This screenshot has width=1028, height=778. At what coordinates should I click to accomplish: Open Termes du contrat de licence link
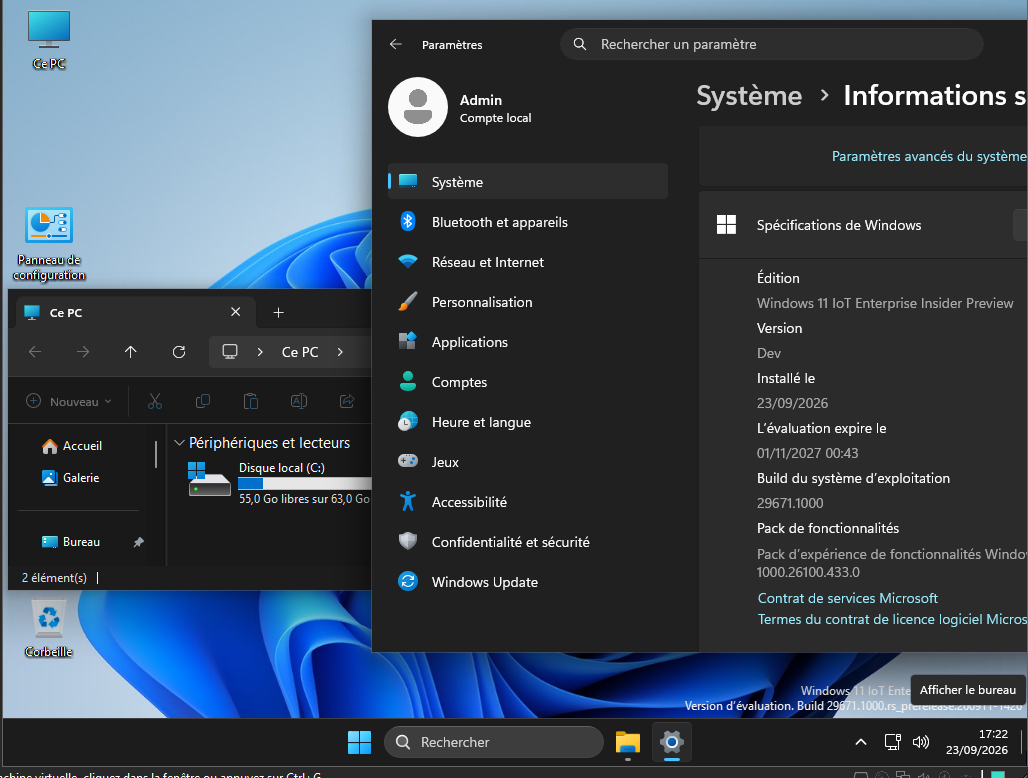click(x=892, y=619)
